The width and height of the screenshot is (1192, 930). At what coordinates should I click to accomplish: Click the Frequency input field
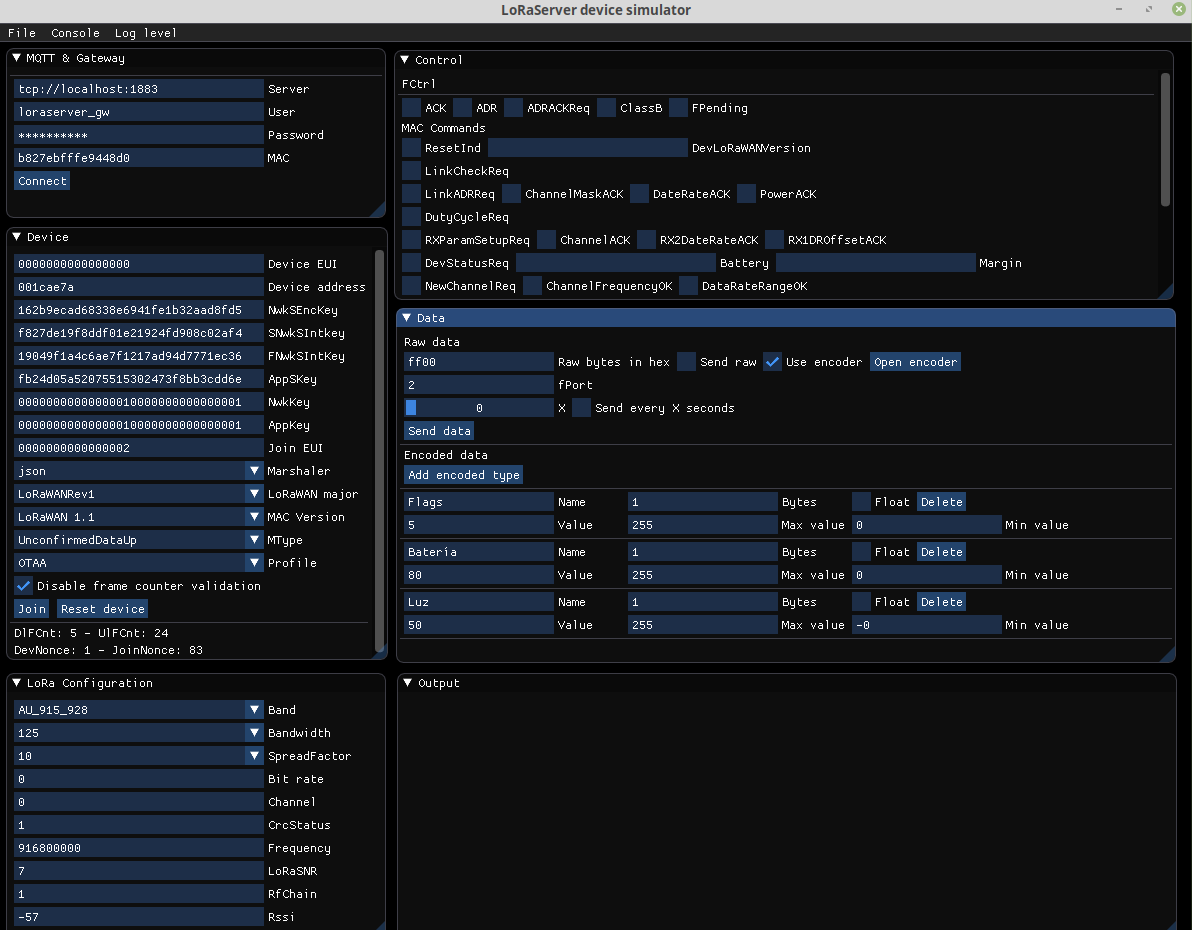tap(139, 848)
